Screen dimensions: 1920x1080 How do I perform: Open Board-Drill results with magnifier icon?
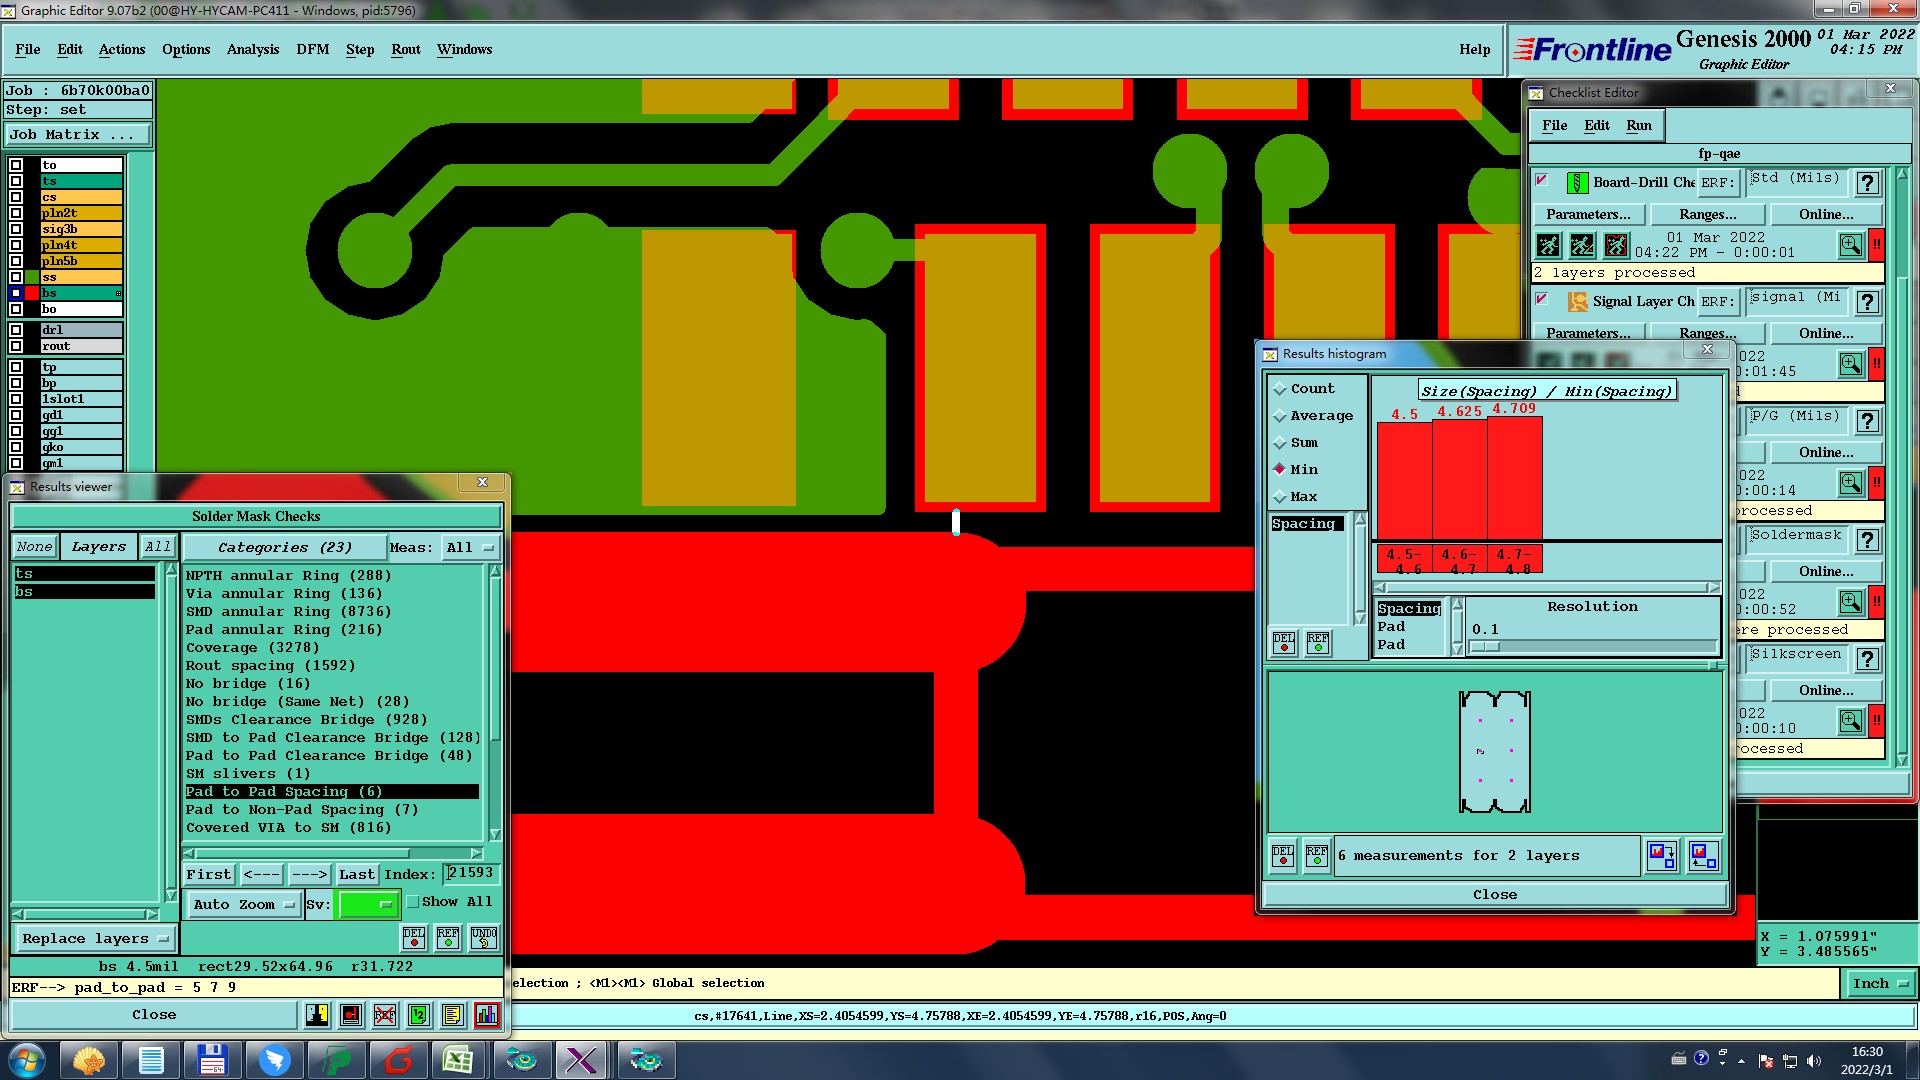point(1851,245)
